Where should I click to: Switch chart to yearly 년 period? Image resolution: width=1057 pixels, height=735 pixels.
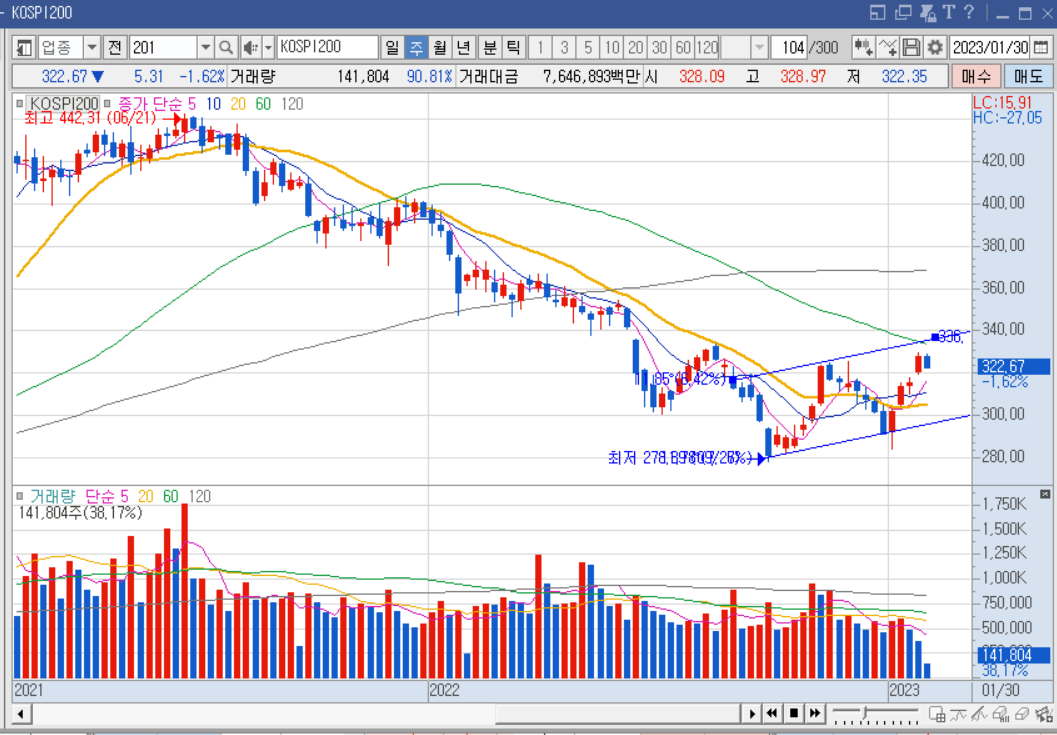[x=463, y=47]
